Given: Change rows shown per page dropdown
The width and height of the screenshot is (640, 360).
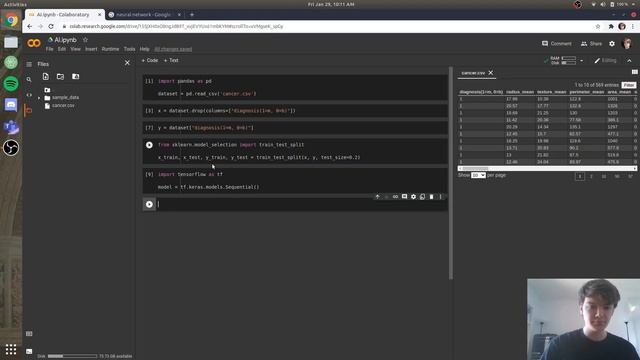Looking at the screenshot, I should point(478,175).
